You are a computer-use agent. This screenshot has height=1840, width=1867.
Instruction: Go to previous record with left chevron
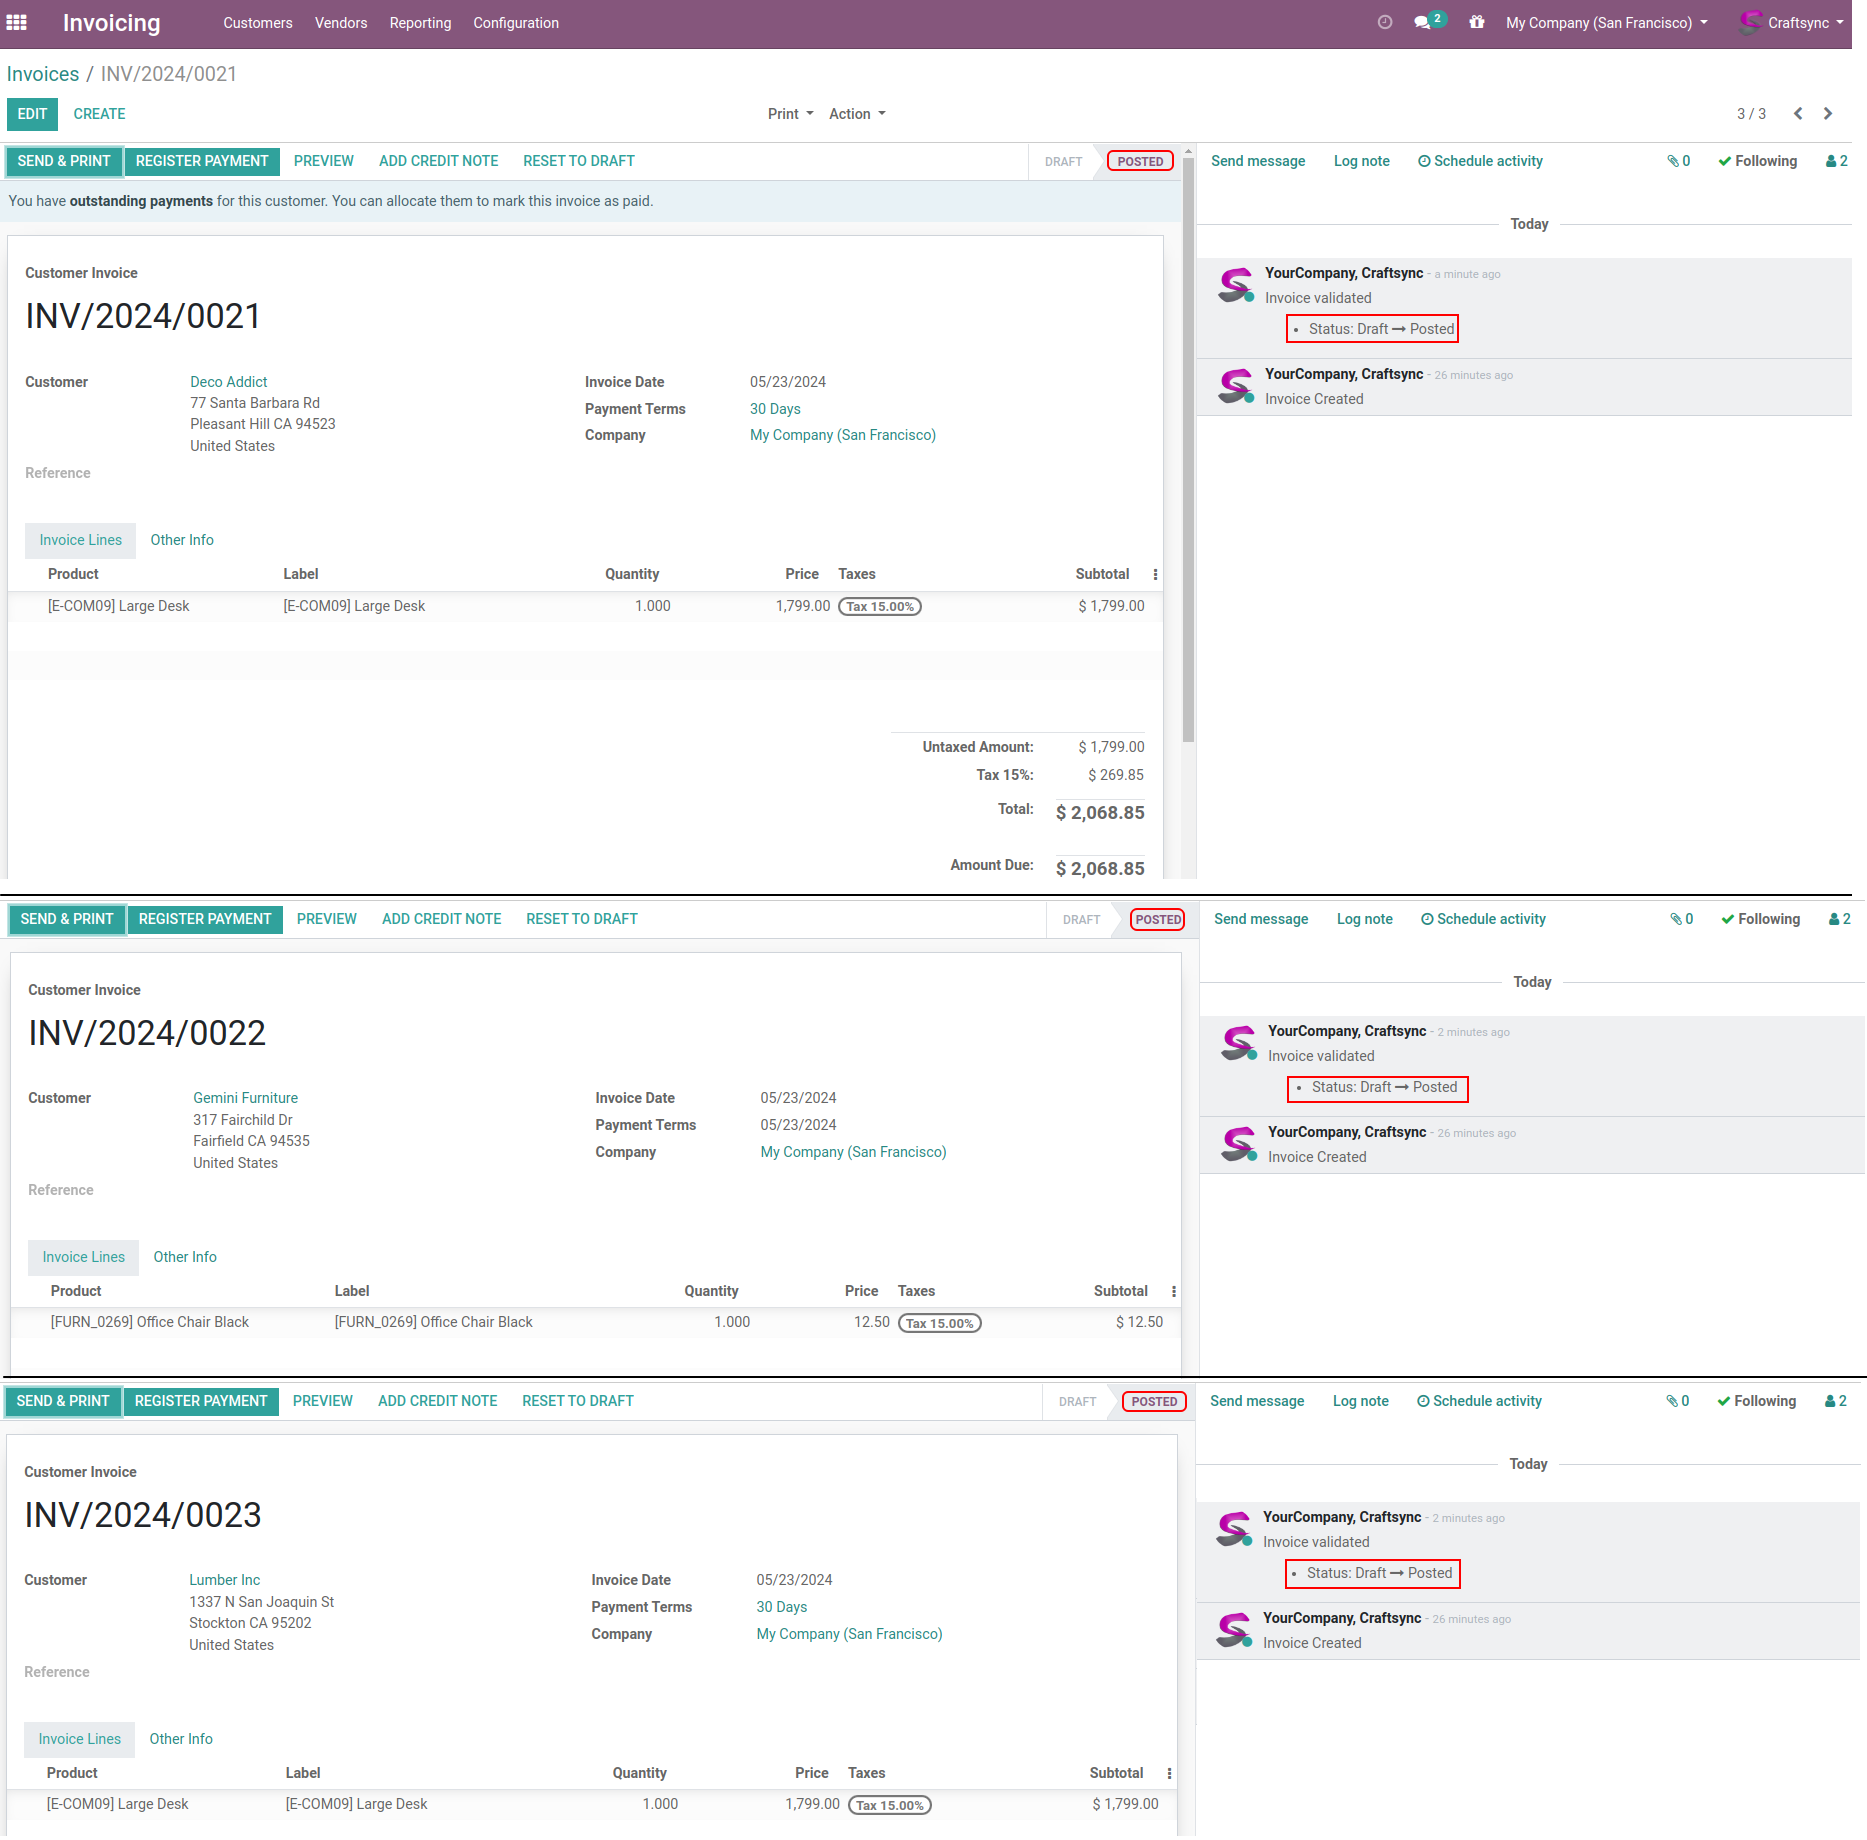click(1798, 114)
